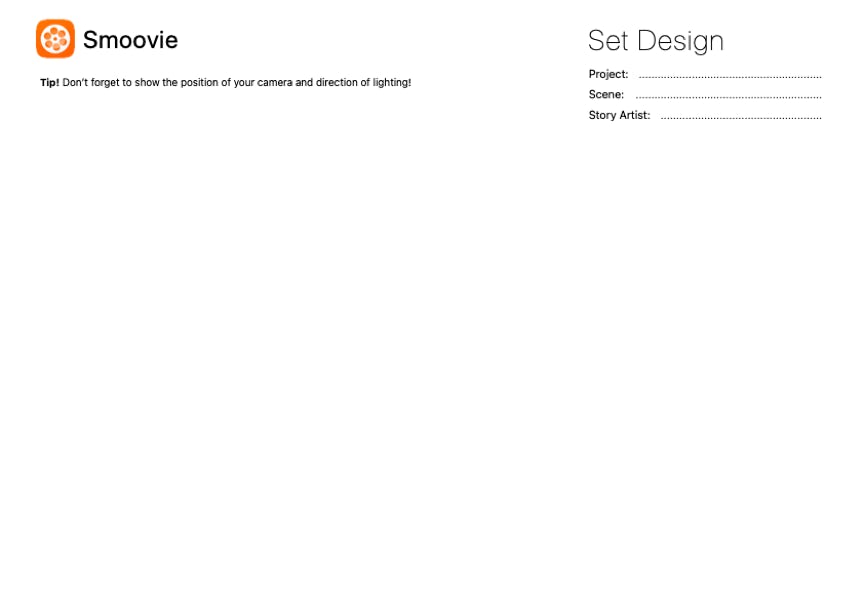864x610 pixels.
Task: Click the Story Artist dotted entry line
Action: tap(741, 117)
